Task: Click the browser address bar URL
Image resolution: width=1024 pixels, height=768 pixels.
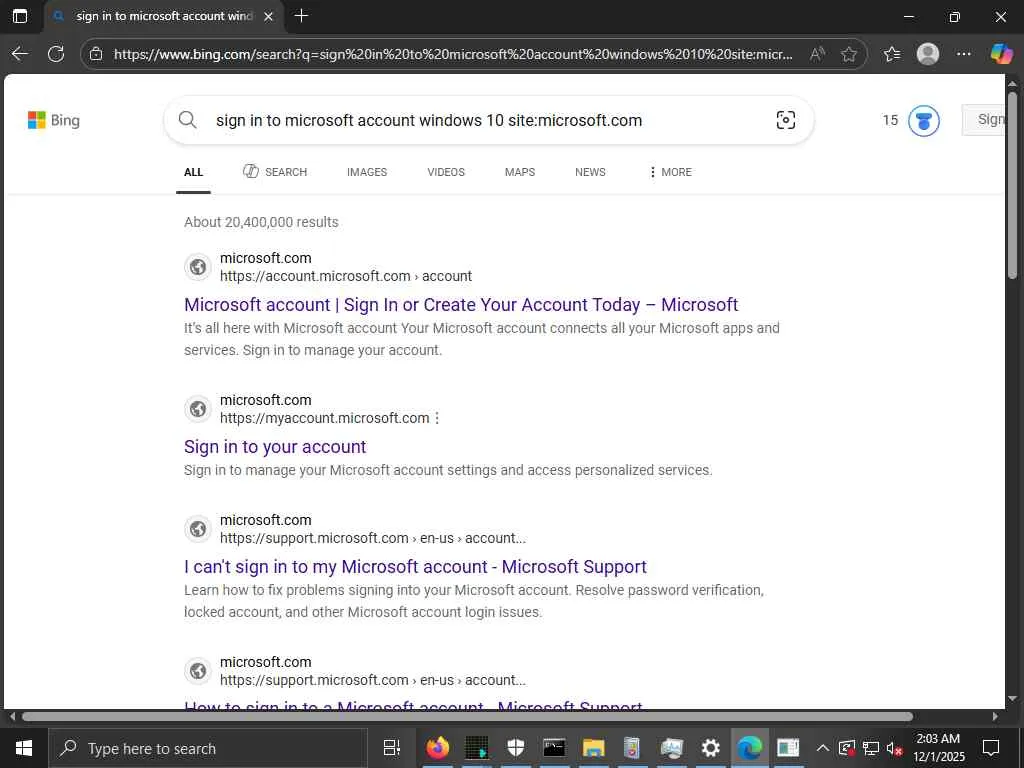Action: coord(453,54)
